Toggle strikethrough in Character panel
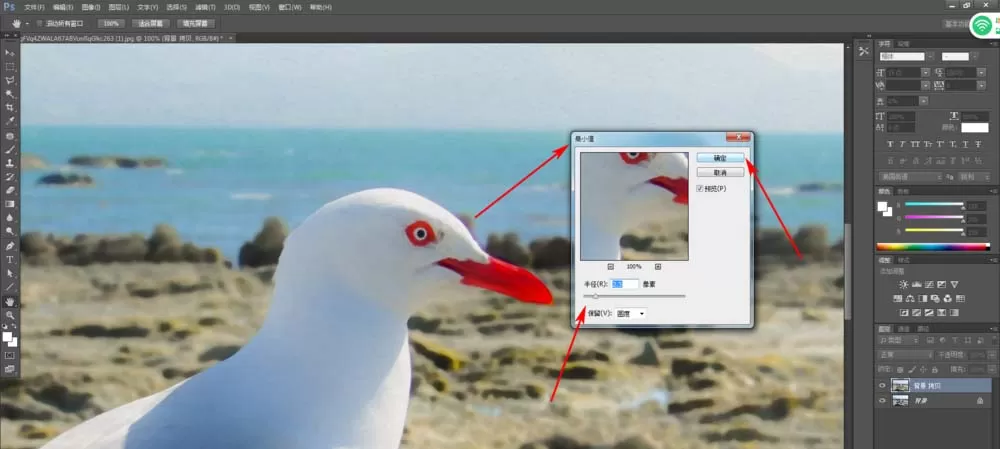 (x=978, y=144)
